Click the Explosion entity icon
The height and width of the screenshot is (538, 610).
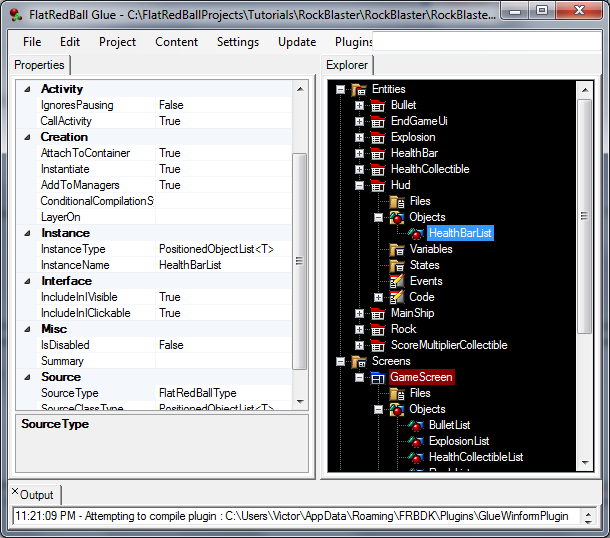[x=378, y=137]
